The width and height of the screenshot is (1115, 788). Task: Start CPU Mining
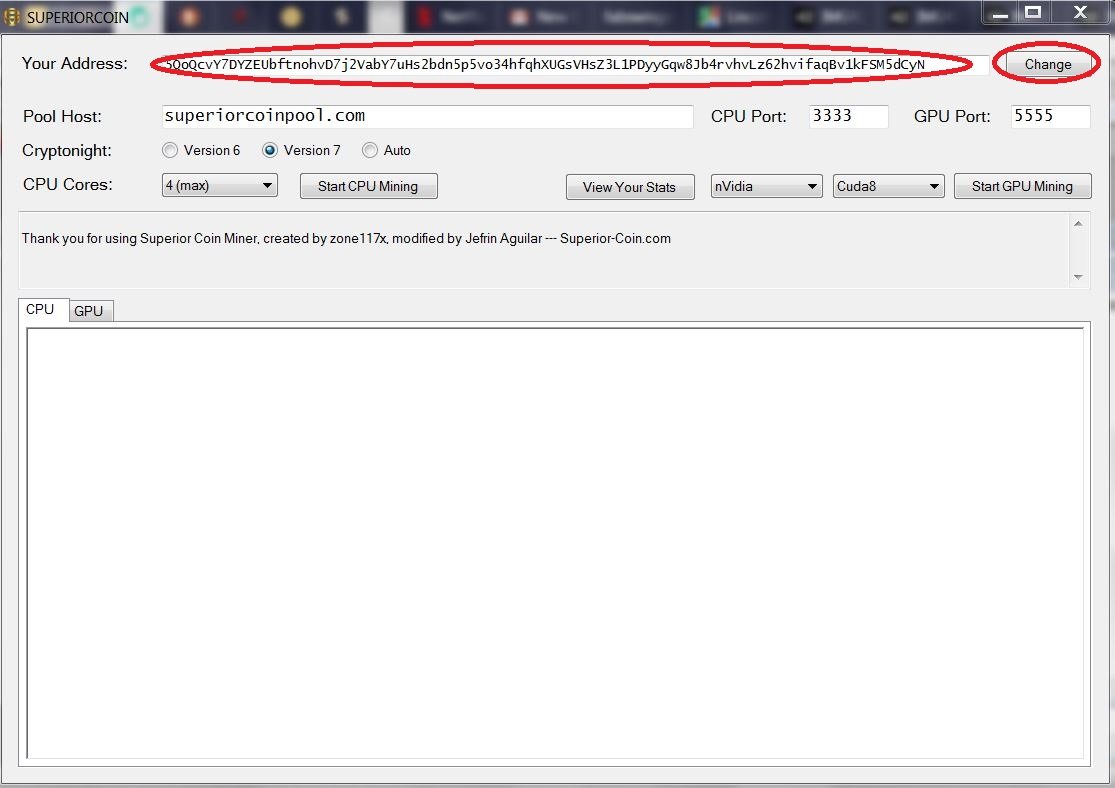click(368, 186)
